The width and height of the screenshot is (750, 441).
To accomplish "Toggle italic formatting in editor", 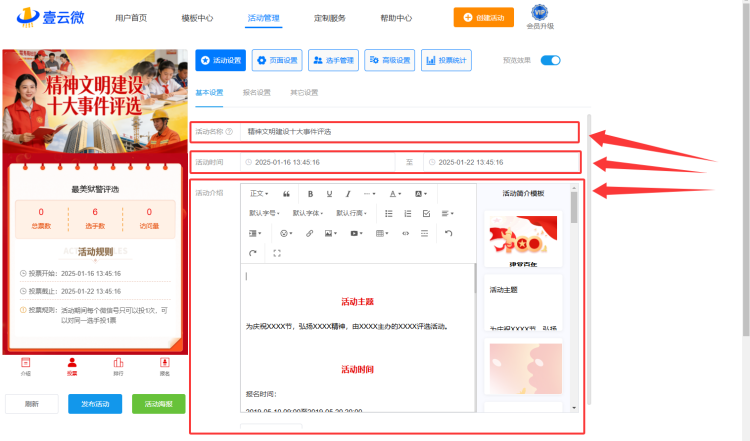I will [x=348, y=194].
